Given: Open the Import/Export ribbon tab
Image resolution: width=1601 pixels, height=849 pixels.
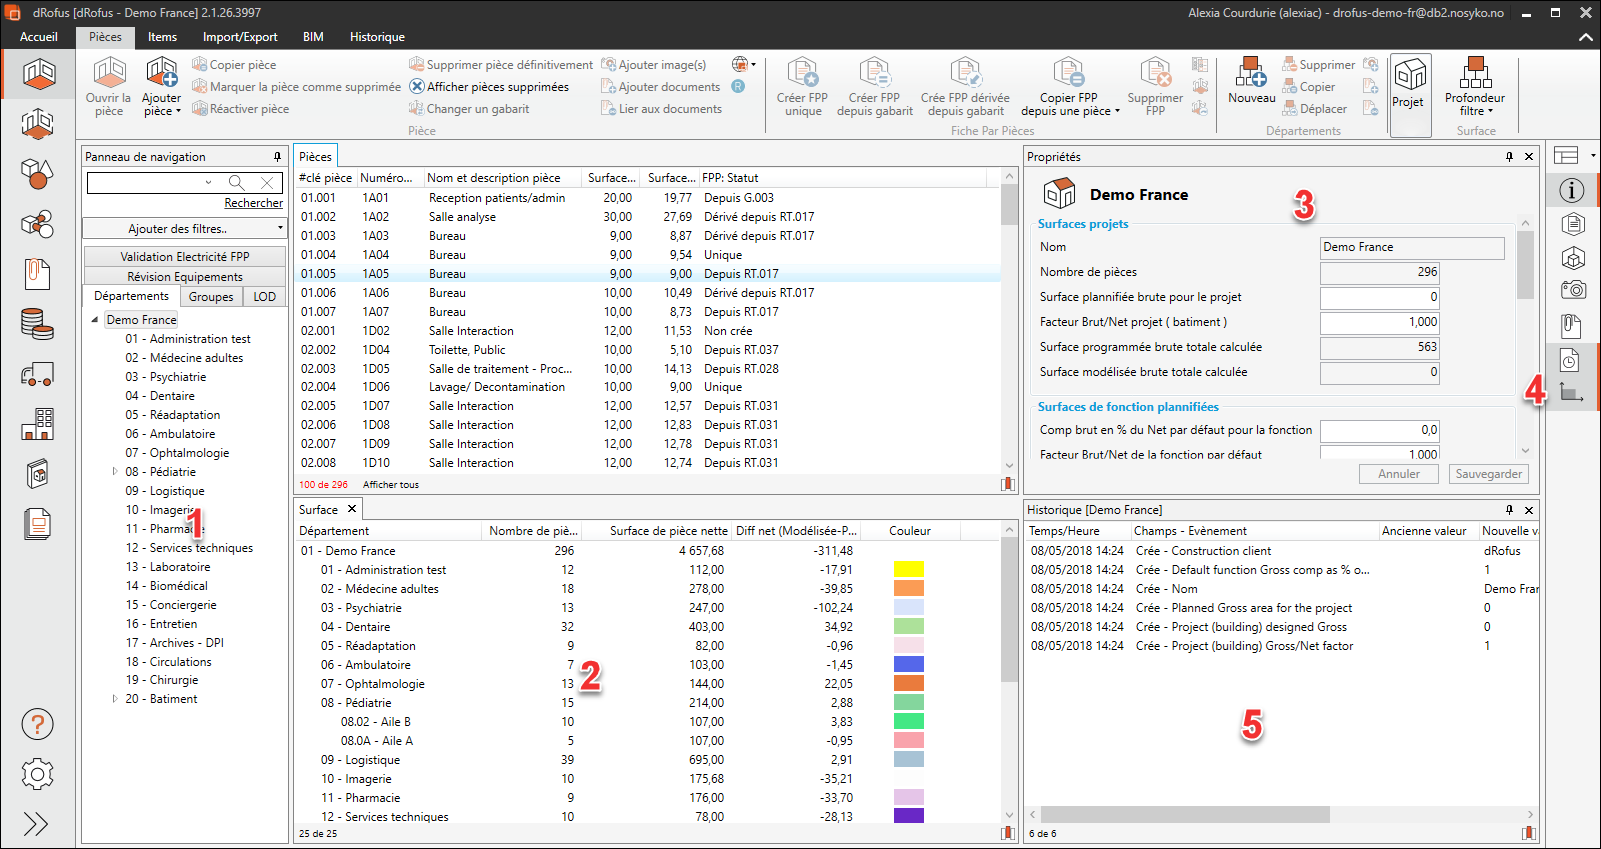Looking at the screenshot, I should click(x=240, y=37).
